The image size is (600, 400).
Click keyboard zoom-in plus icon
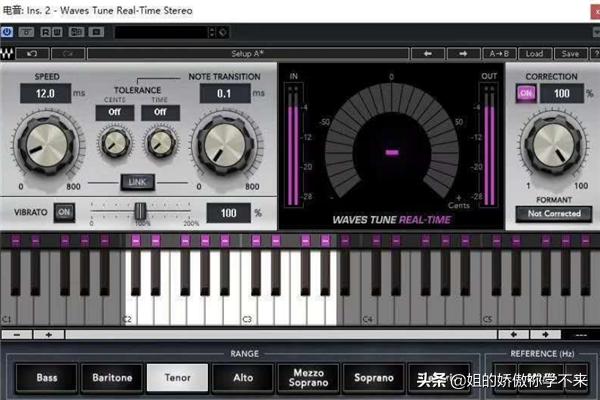pyautogui.click(x=47, y=334)
